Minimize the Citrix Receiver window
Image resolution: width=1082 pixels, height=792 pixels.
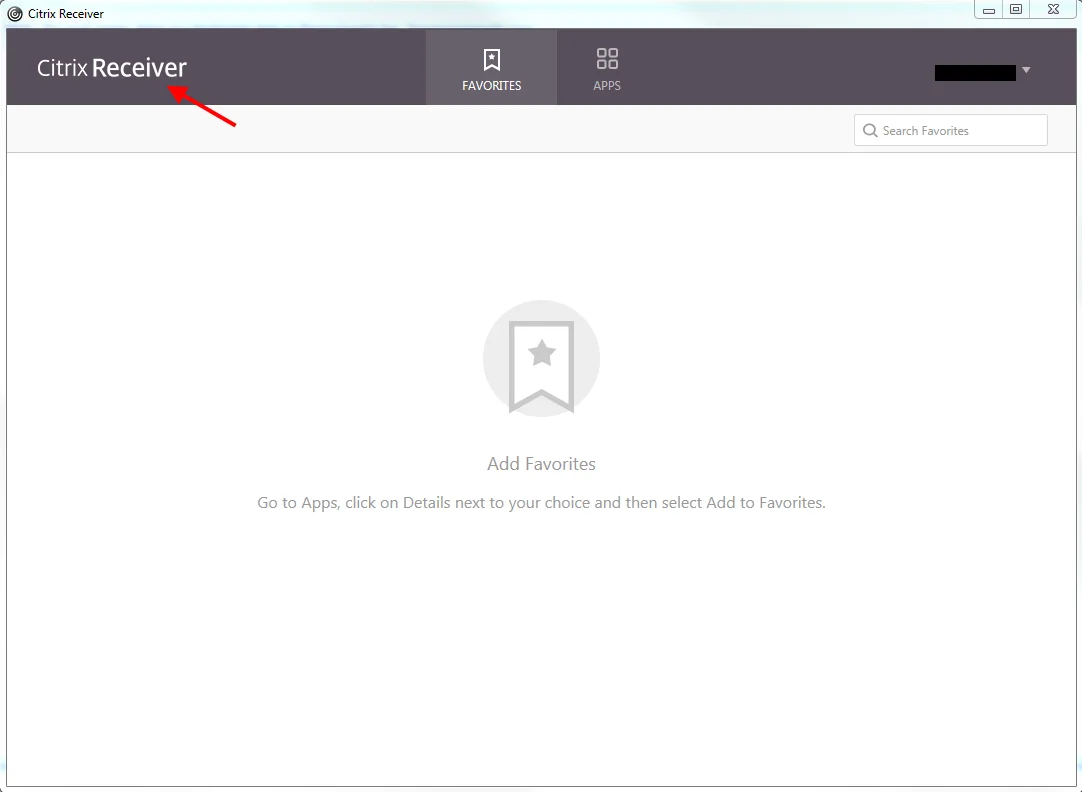[x=988, y=10]
